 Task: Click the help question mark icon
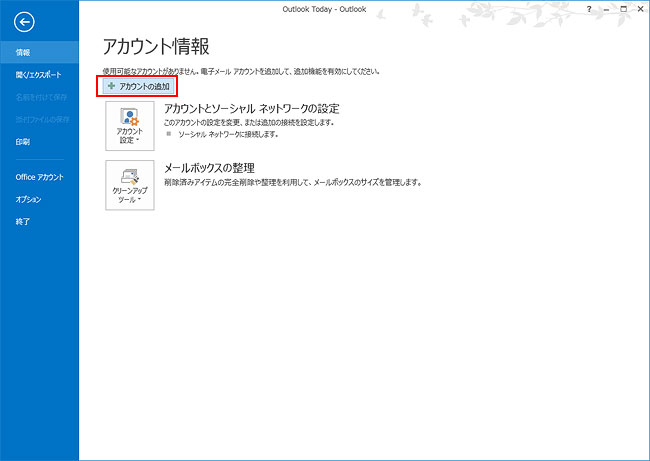point(589,9)
